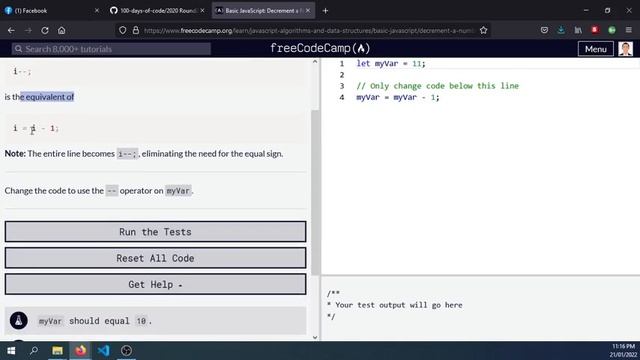Click the taskbar clock showing 11:16 PM
This screenshot has width=640, height=360.
pos(622,351)
